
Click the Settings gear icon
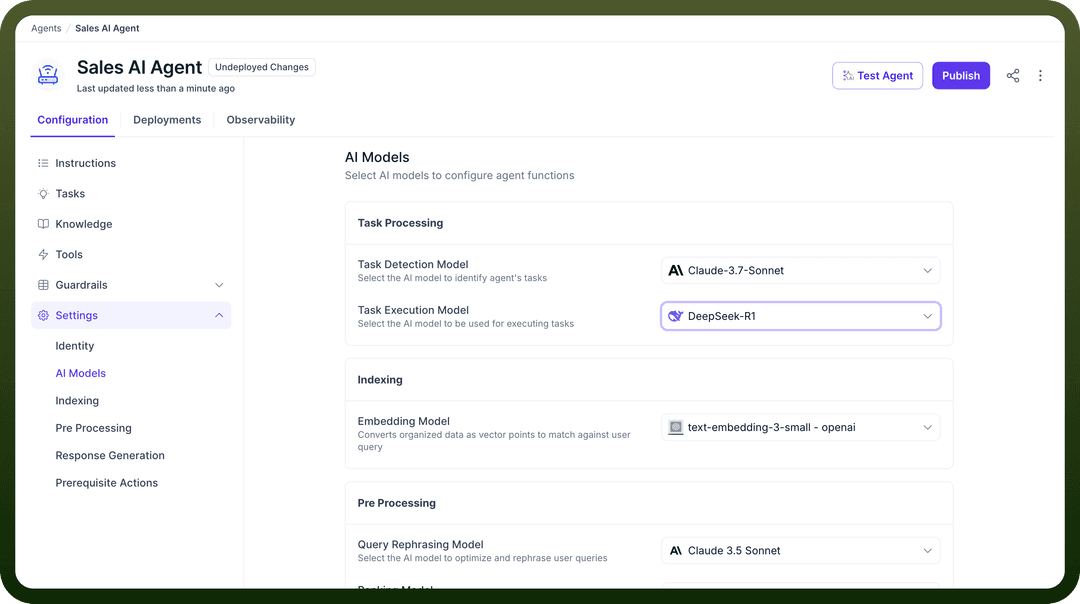pos(43,315)
